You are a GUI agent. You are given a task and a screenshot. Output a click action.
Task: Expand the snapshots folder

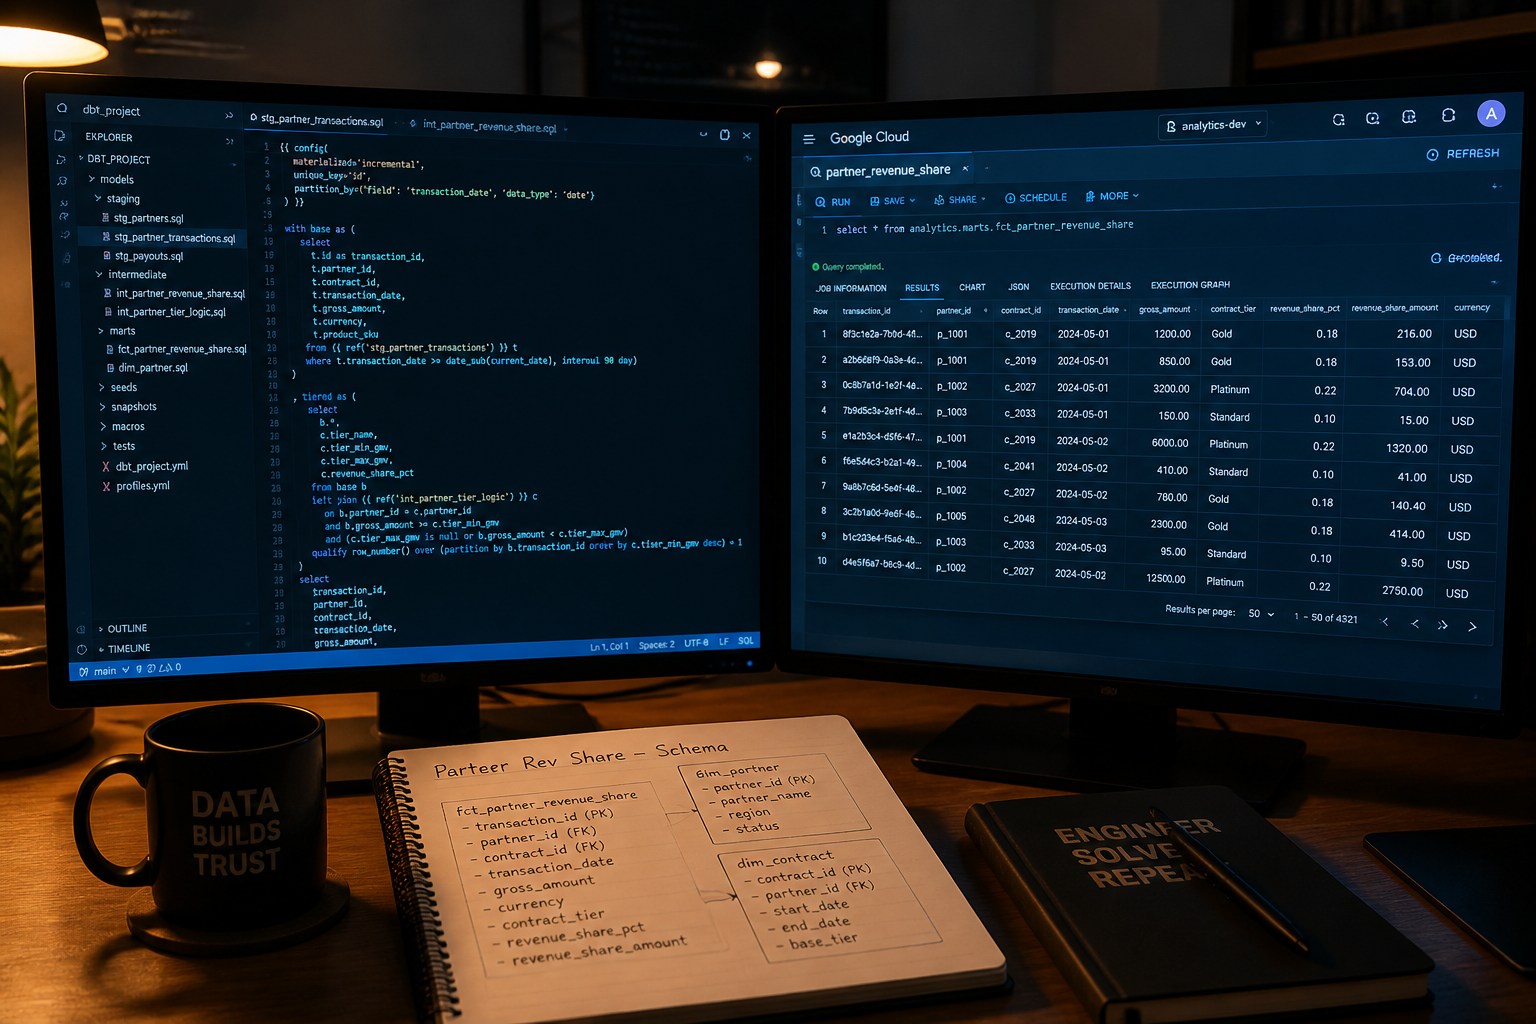pos(128,407)
